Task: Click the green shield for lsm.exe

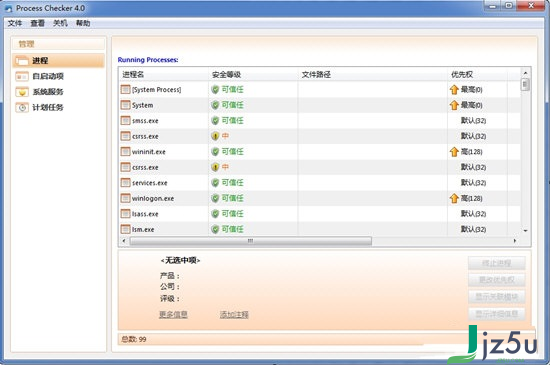Action: coord(215,229)
